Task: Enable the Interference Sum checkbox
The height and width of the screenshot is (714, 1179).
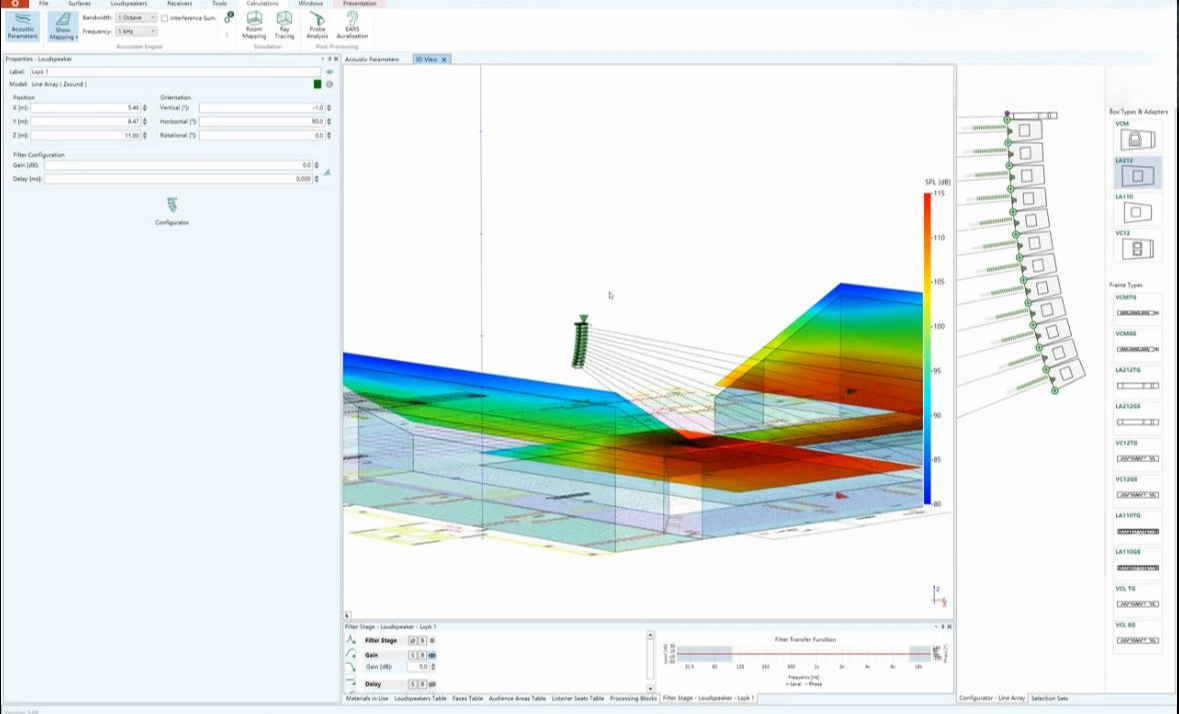Action: coord(165,18)
